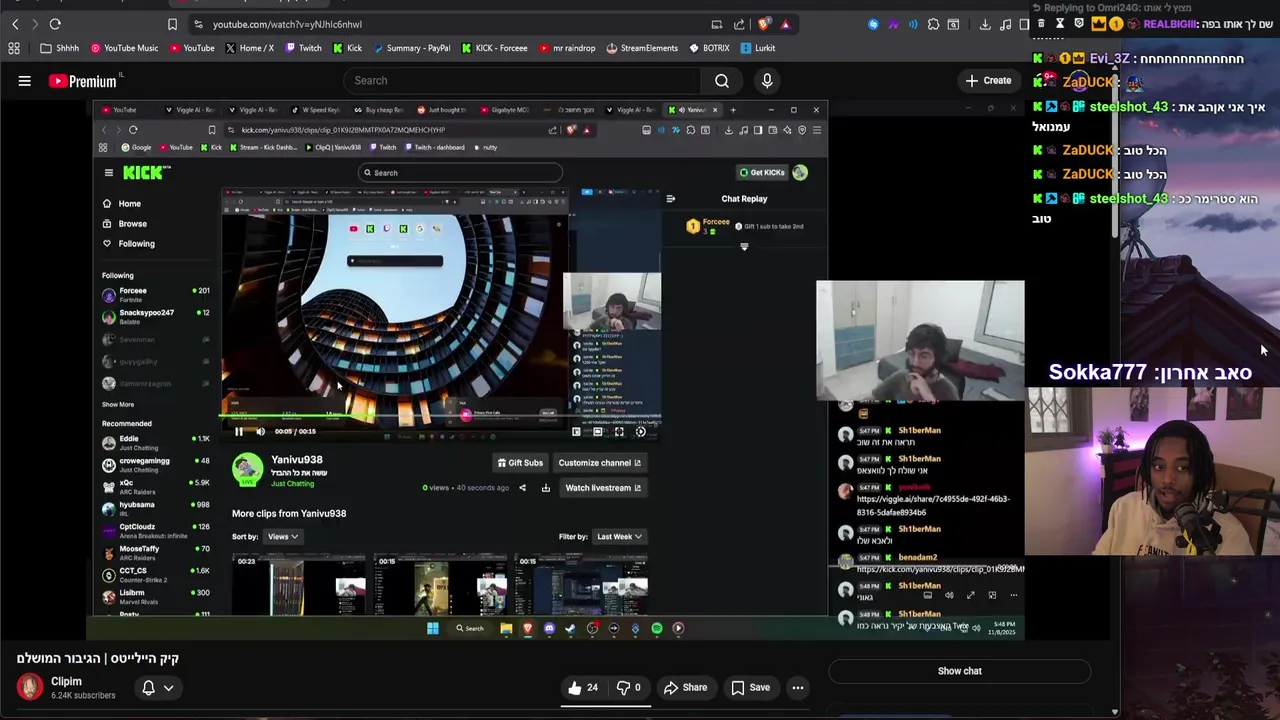
Task: Open Home in the Kick sidebar
Action: [x=122, y=204]
